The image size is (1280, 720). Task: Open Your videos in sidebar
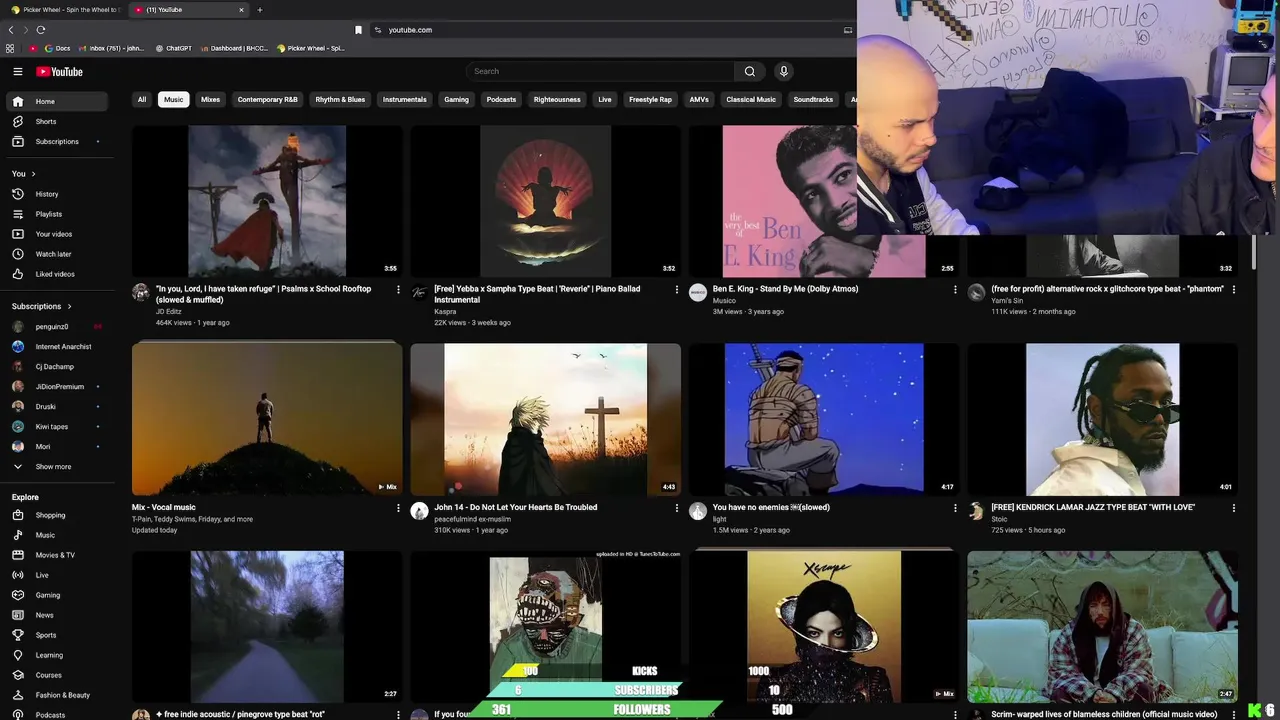pos(57,234)
